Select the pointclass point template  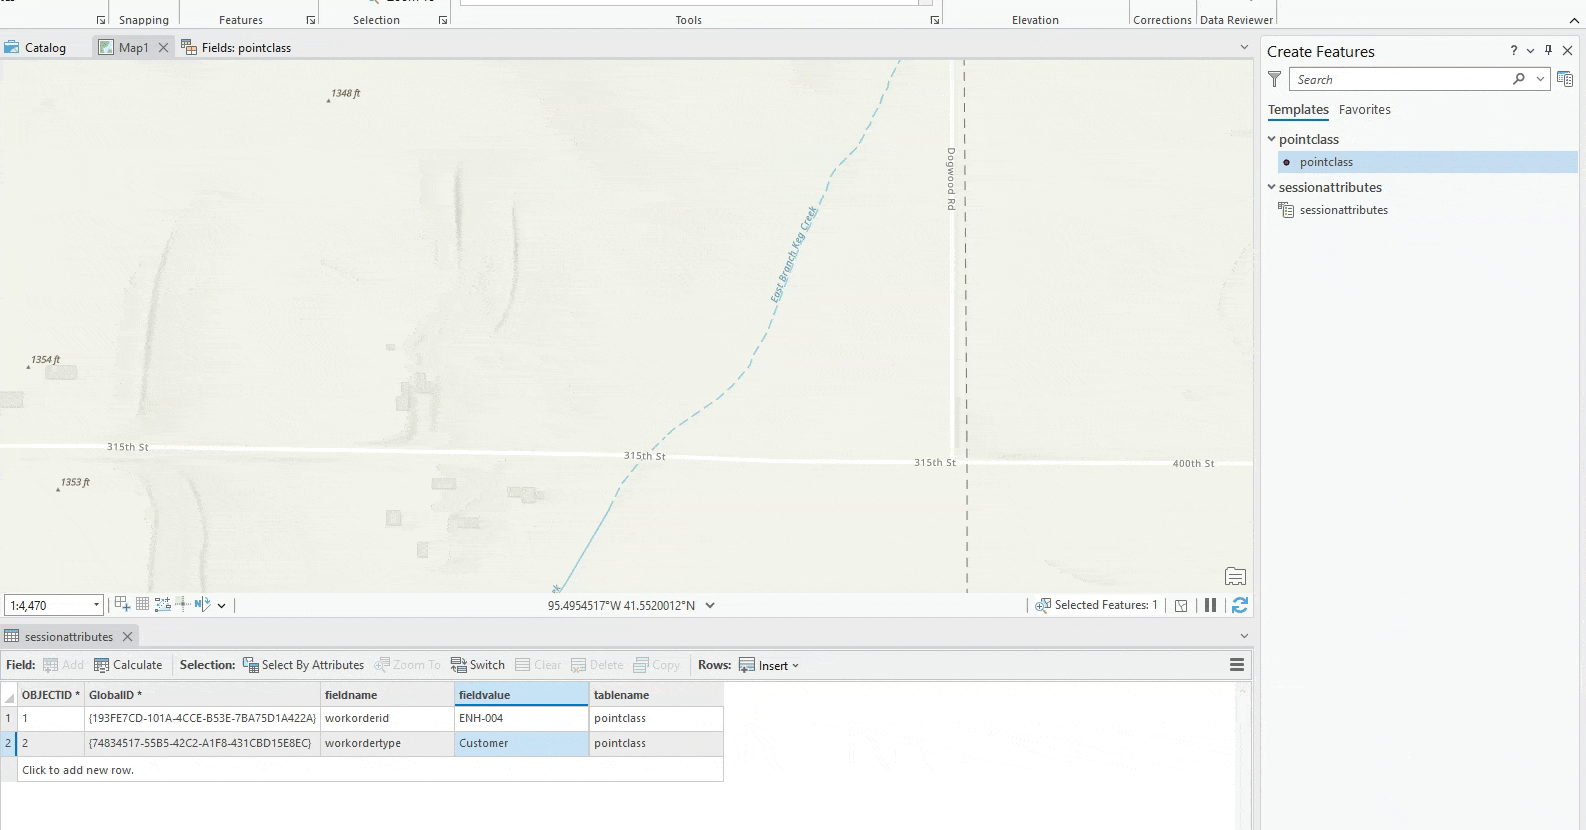pos(1428,162)
